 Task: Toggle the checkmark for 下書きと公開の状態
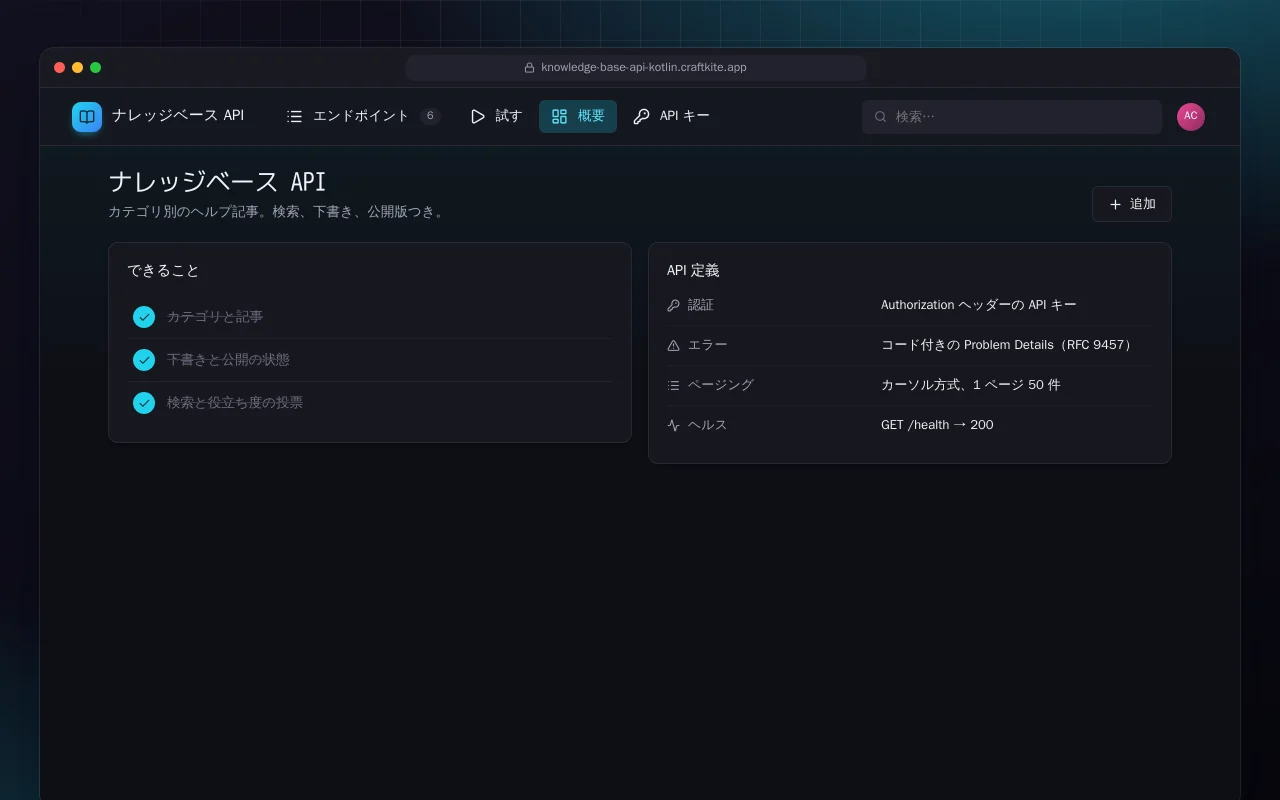[144, 360]
